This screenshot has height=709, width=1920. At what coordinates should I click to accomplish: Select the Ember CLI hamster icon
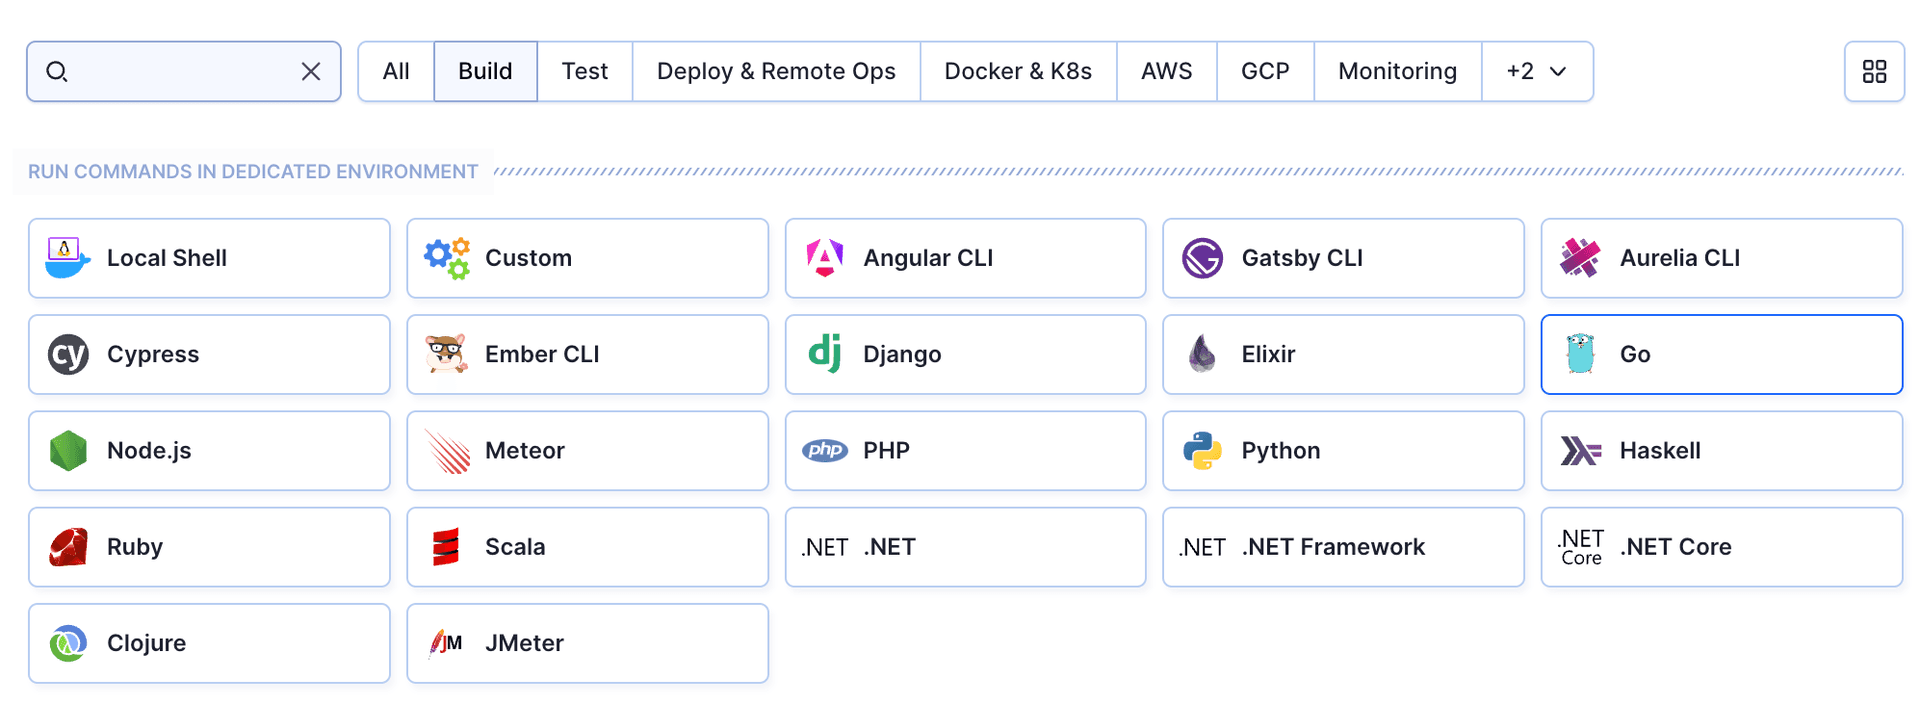[x=446, y=354]
